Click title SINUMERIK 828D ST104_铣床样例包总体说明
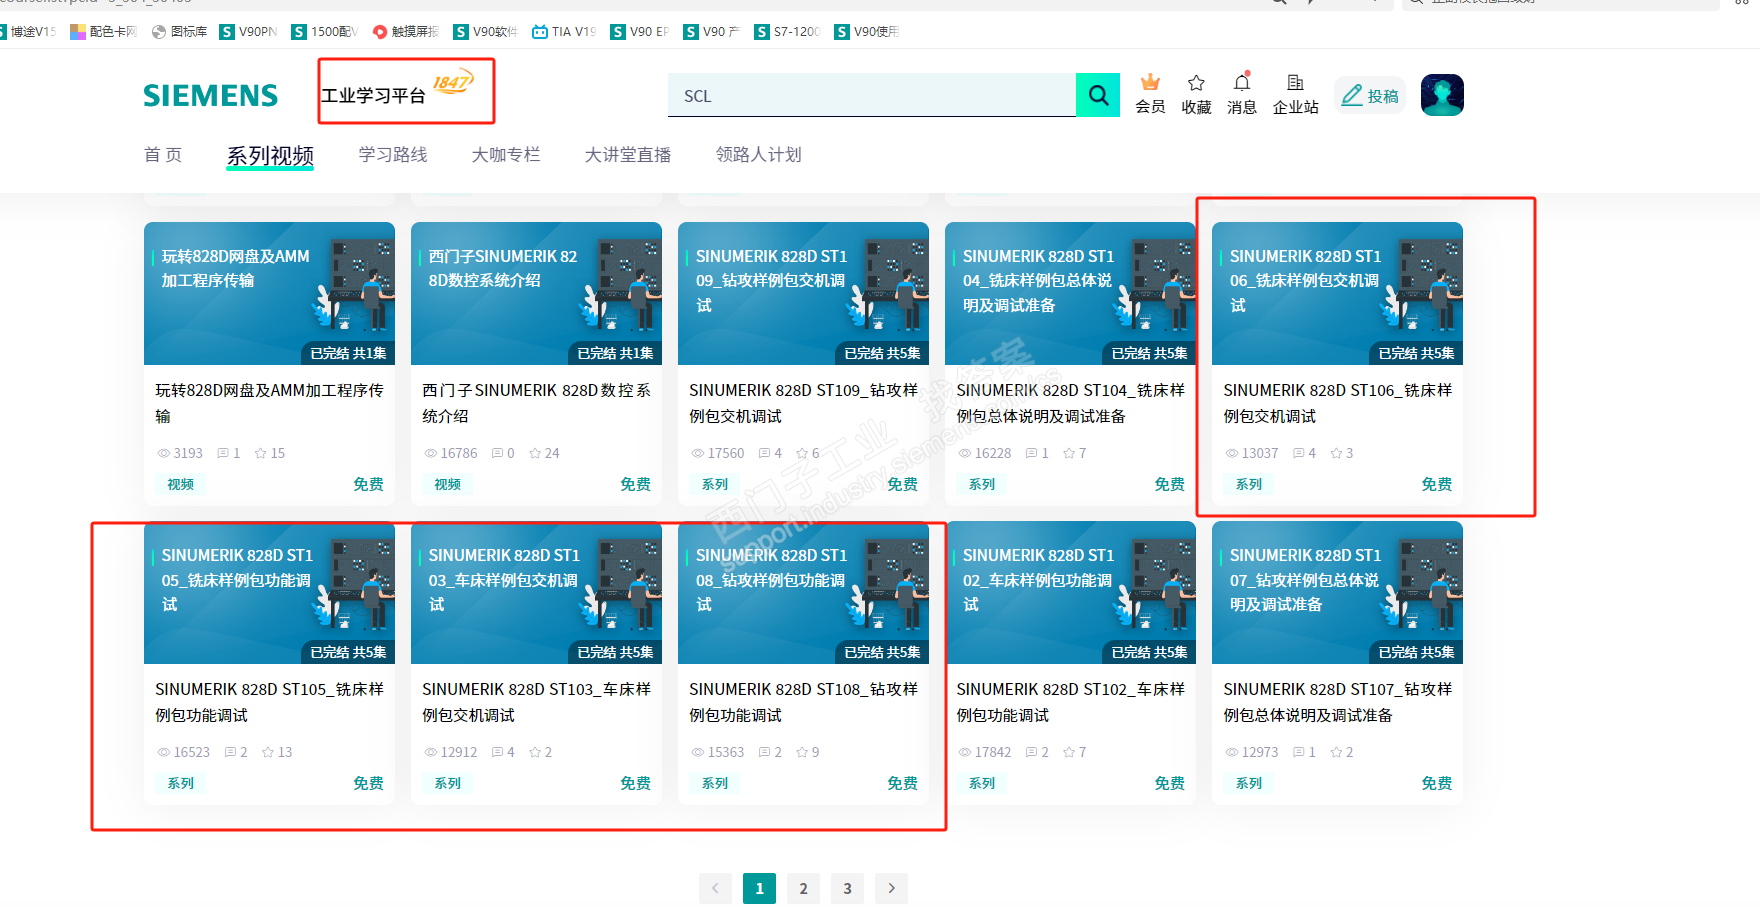The height and width of the screenshot is (907, 1760). [1070, 403]
